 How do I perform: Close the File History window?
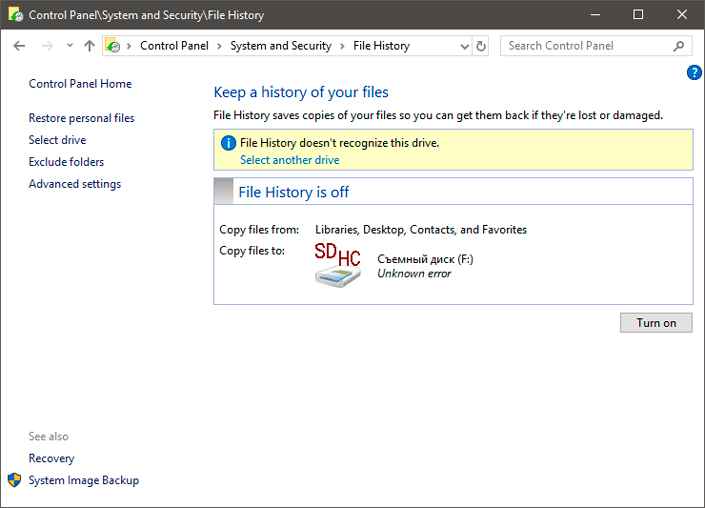coord(682,14)
